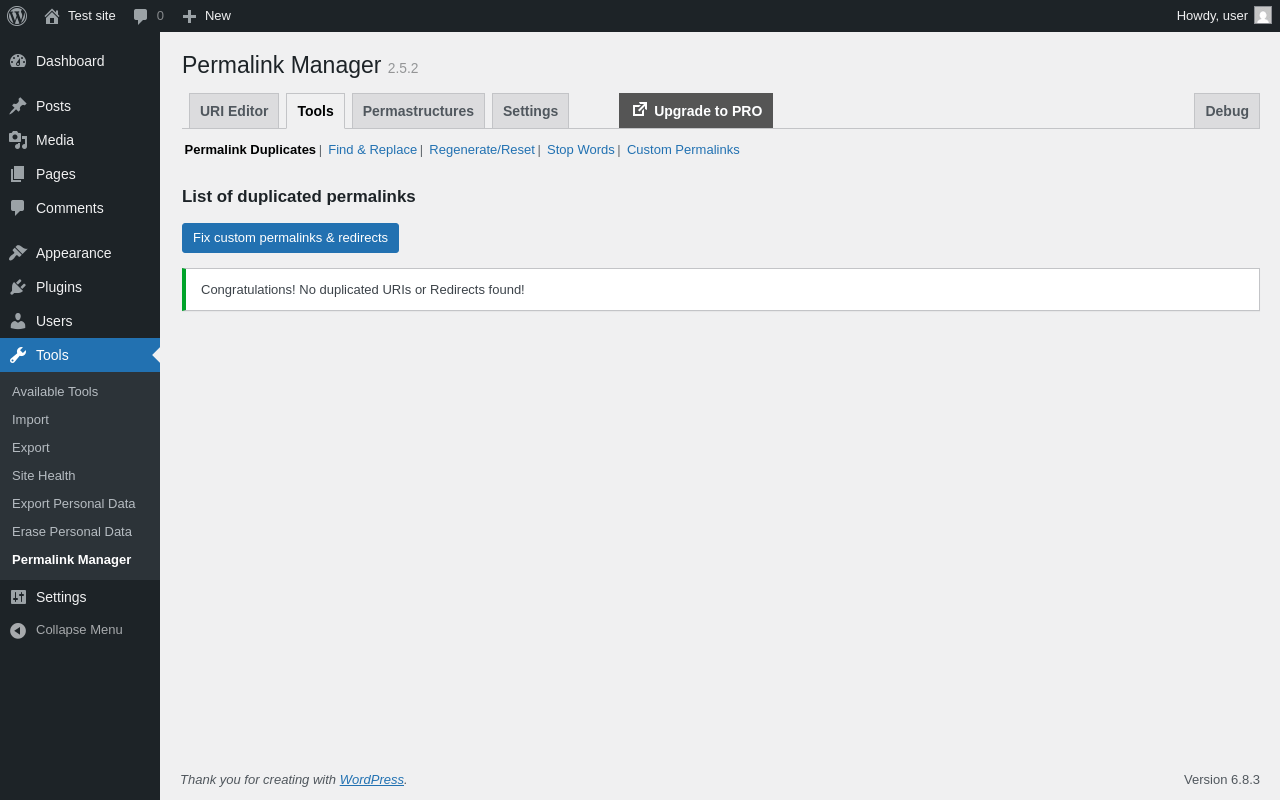Open the Find & Replace link
The width and height of the screenshot is (1280, 800).
[x=372, y=150]
